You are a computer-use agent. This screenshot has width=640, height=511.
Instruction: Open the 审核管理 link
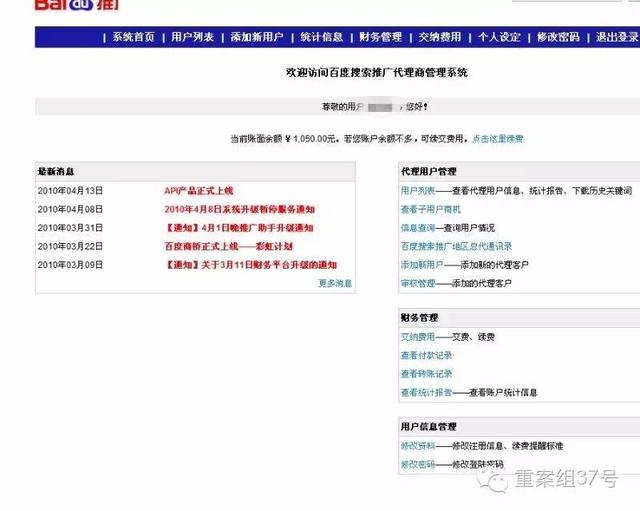tap(417, 283)
